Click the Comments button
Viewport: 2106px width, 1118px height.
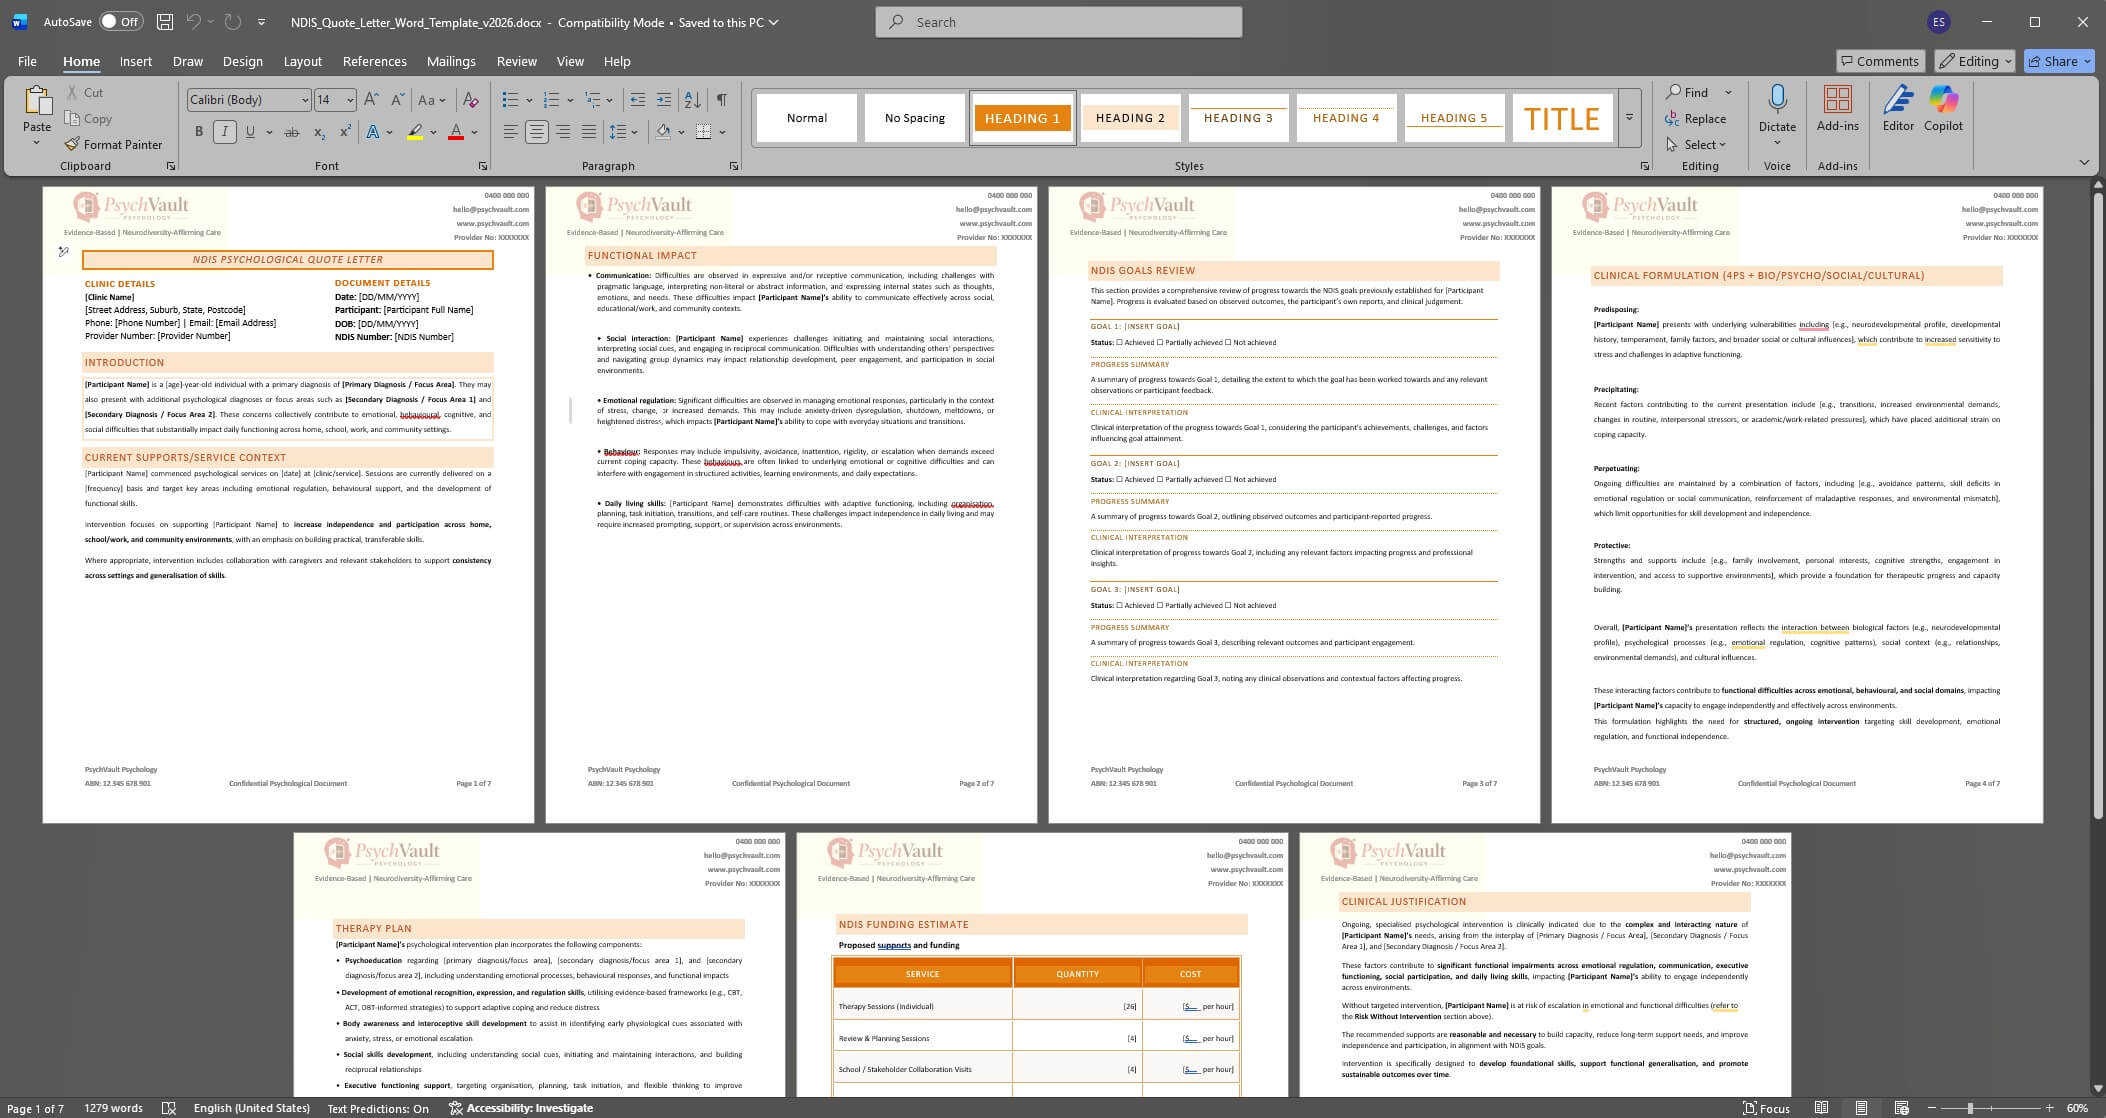[1879, 61]
